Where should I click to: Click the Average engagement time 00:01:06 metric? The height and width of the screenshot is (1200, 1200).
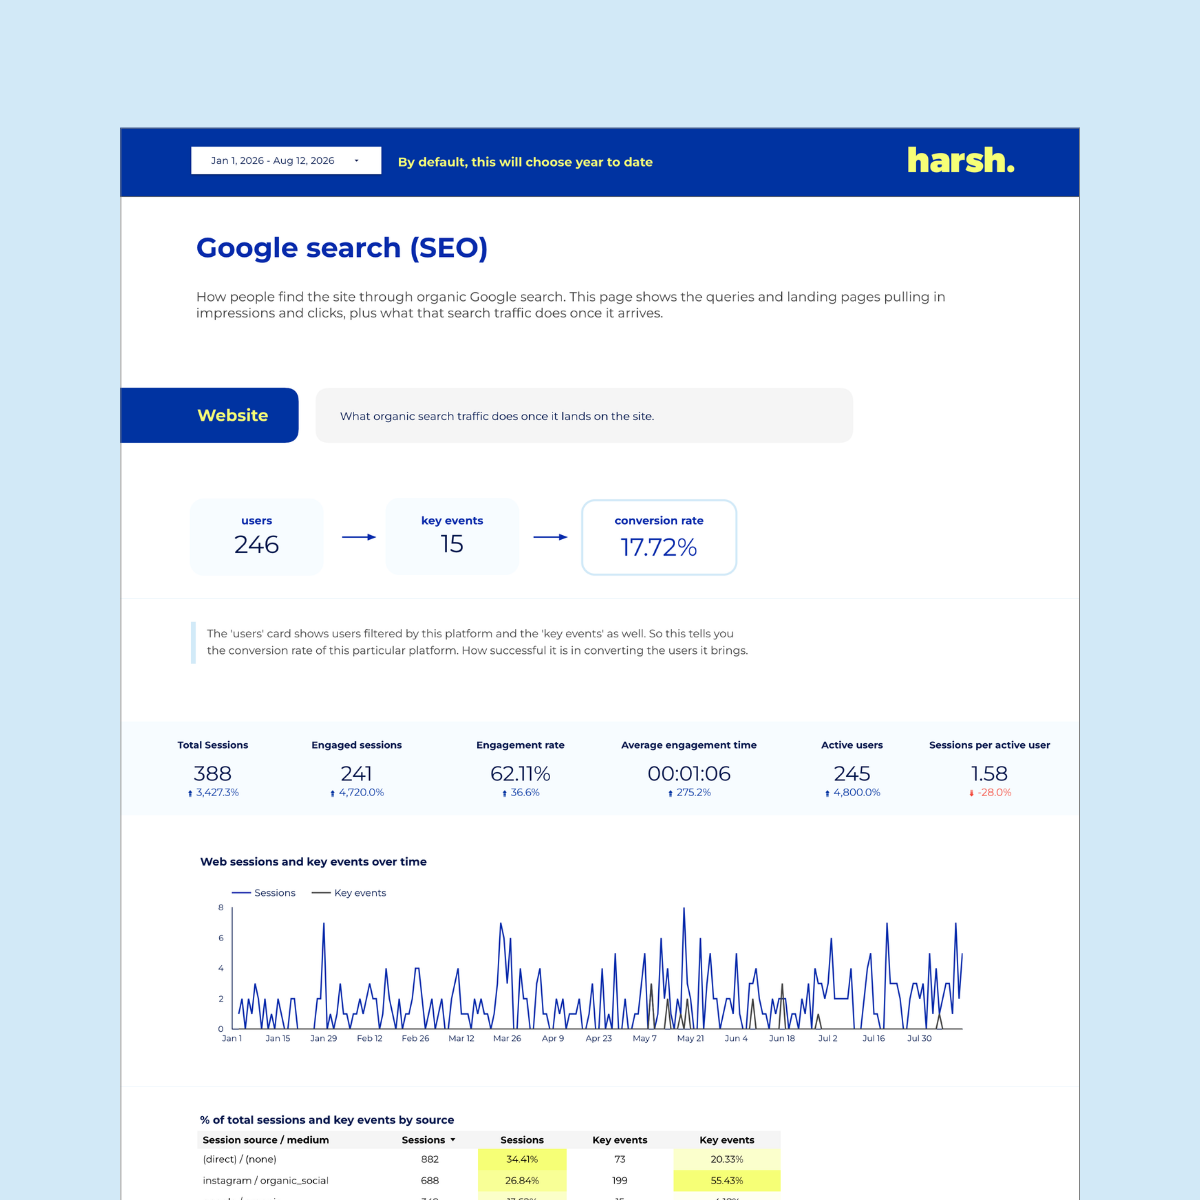point(689,768)
